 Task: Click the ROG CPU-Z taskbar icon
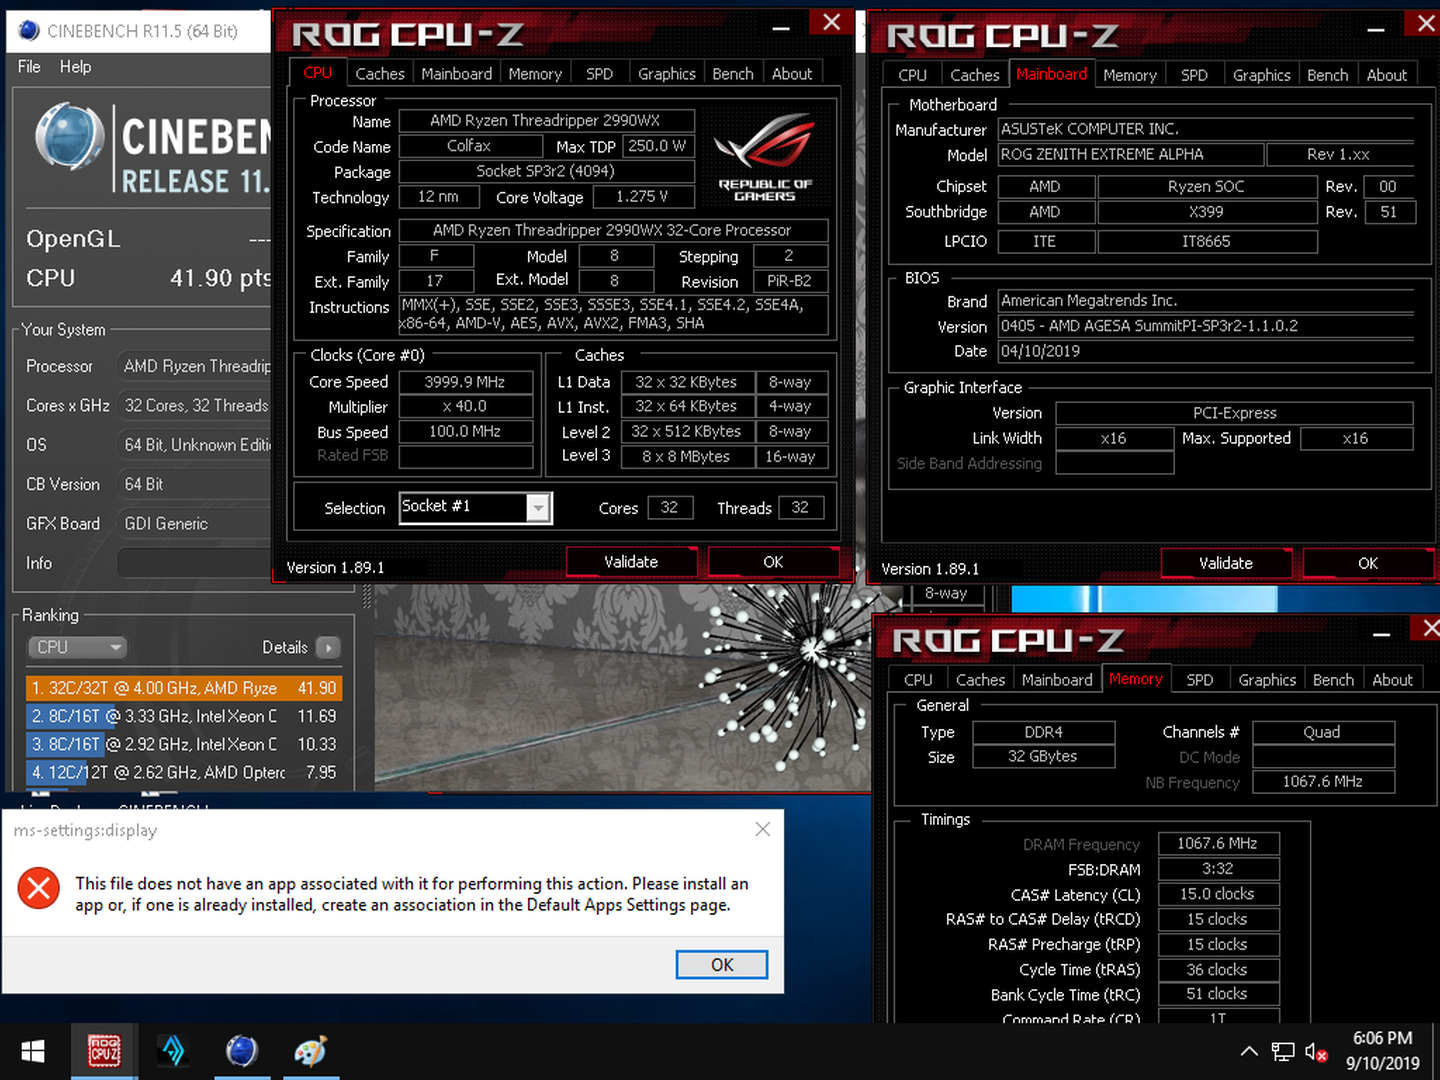click(x=104, y=1051)
